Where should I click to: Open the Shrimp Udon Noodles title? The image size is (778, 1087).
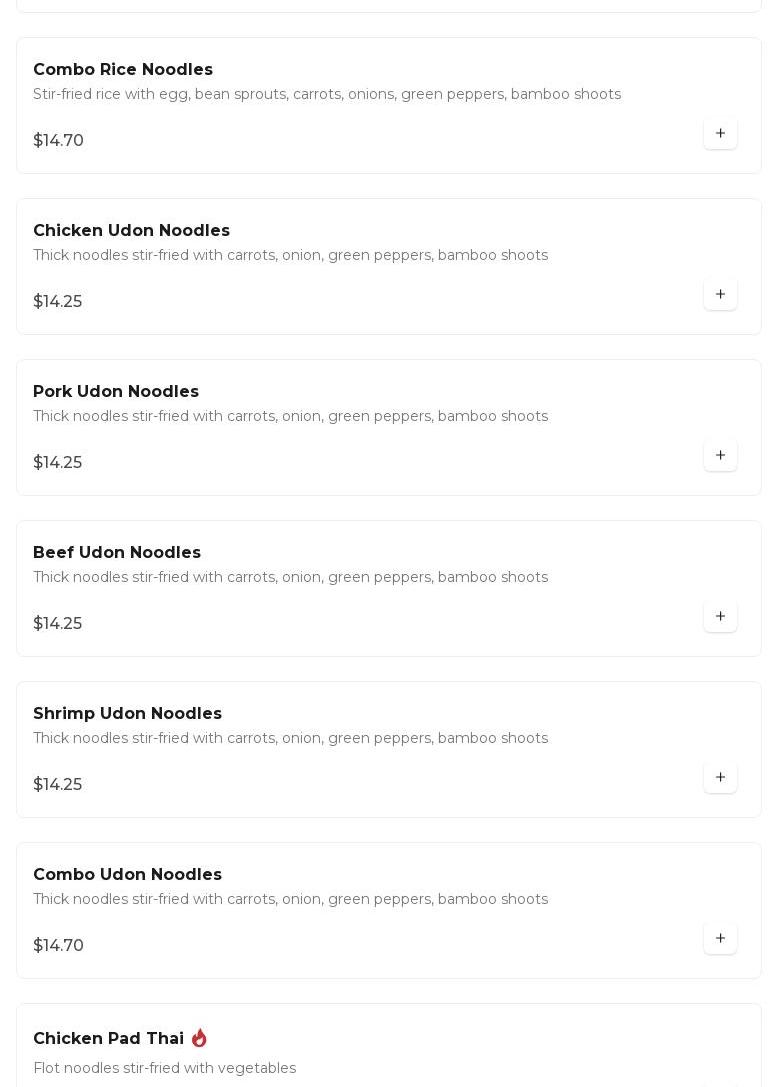pos(128,713)
